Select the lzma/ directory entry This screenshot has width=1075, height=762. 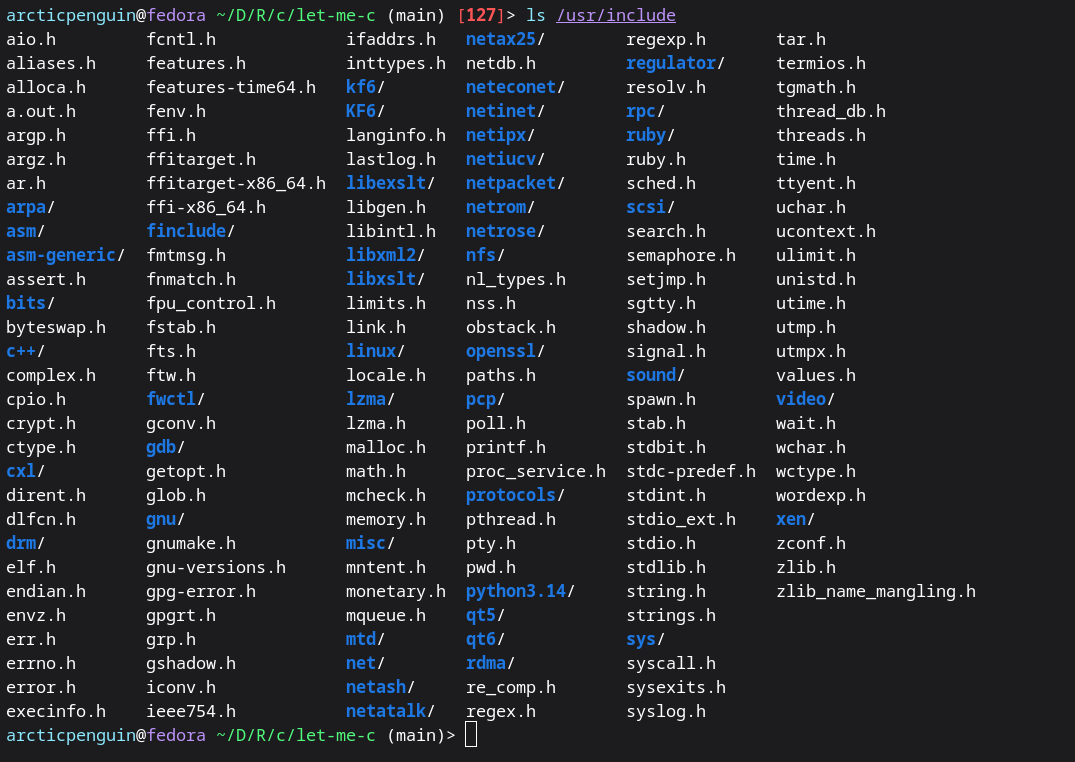[x=370, y=399]
